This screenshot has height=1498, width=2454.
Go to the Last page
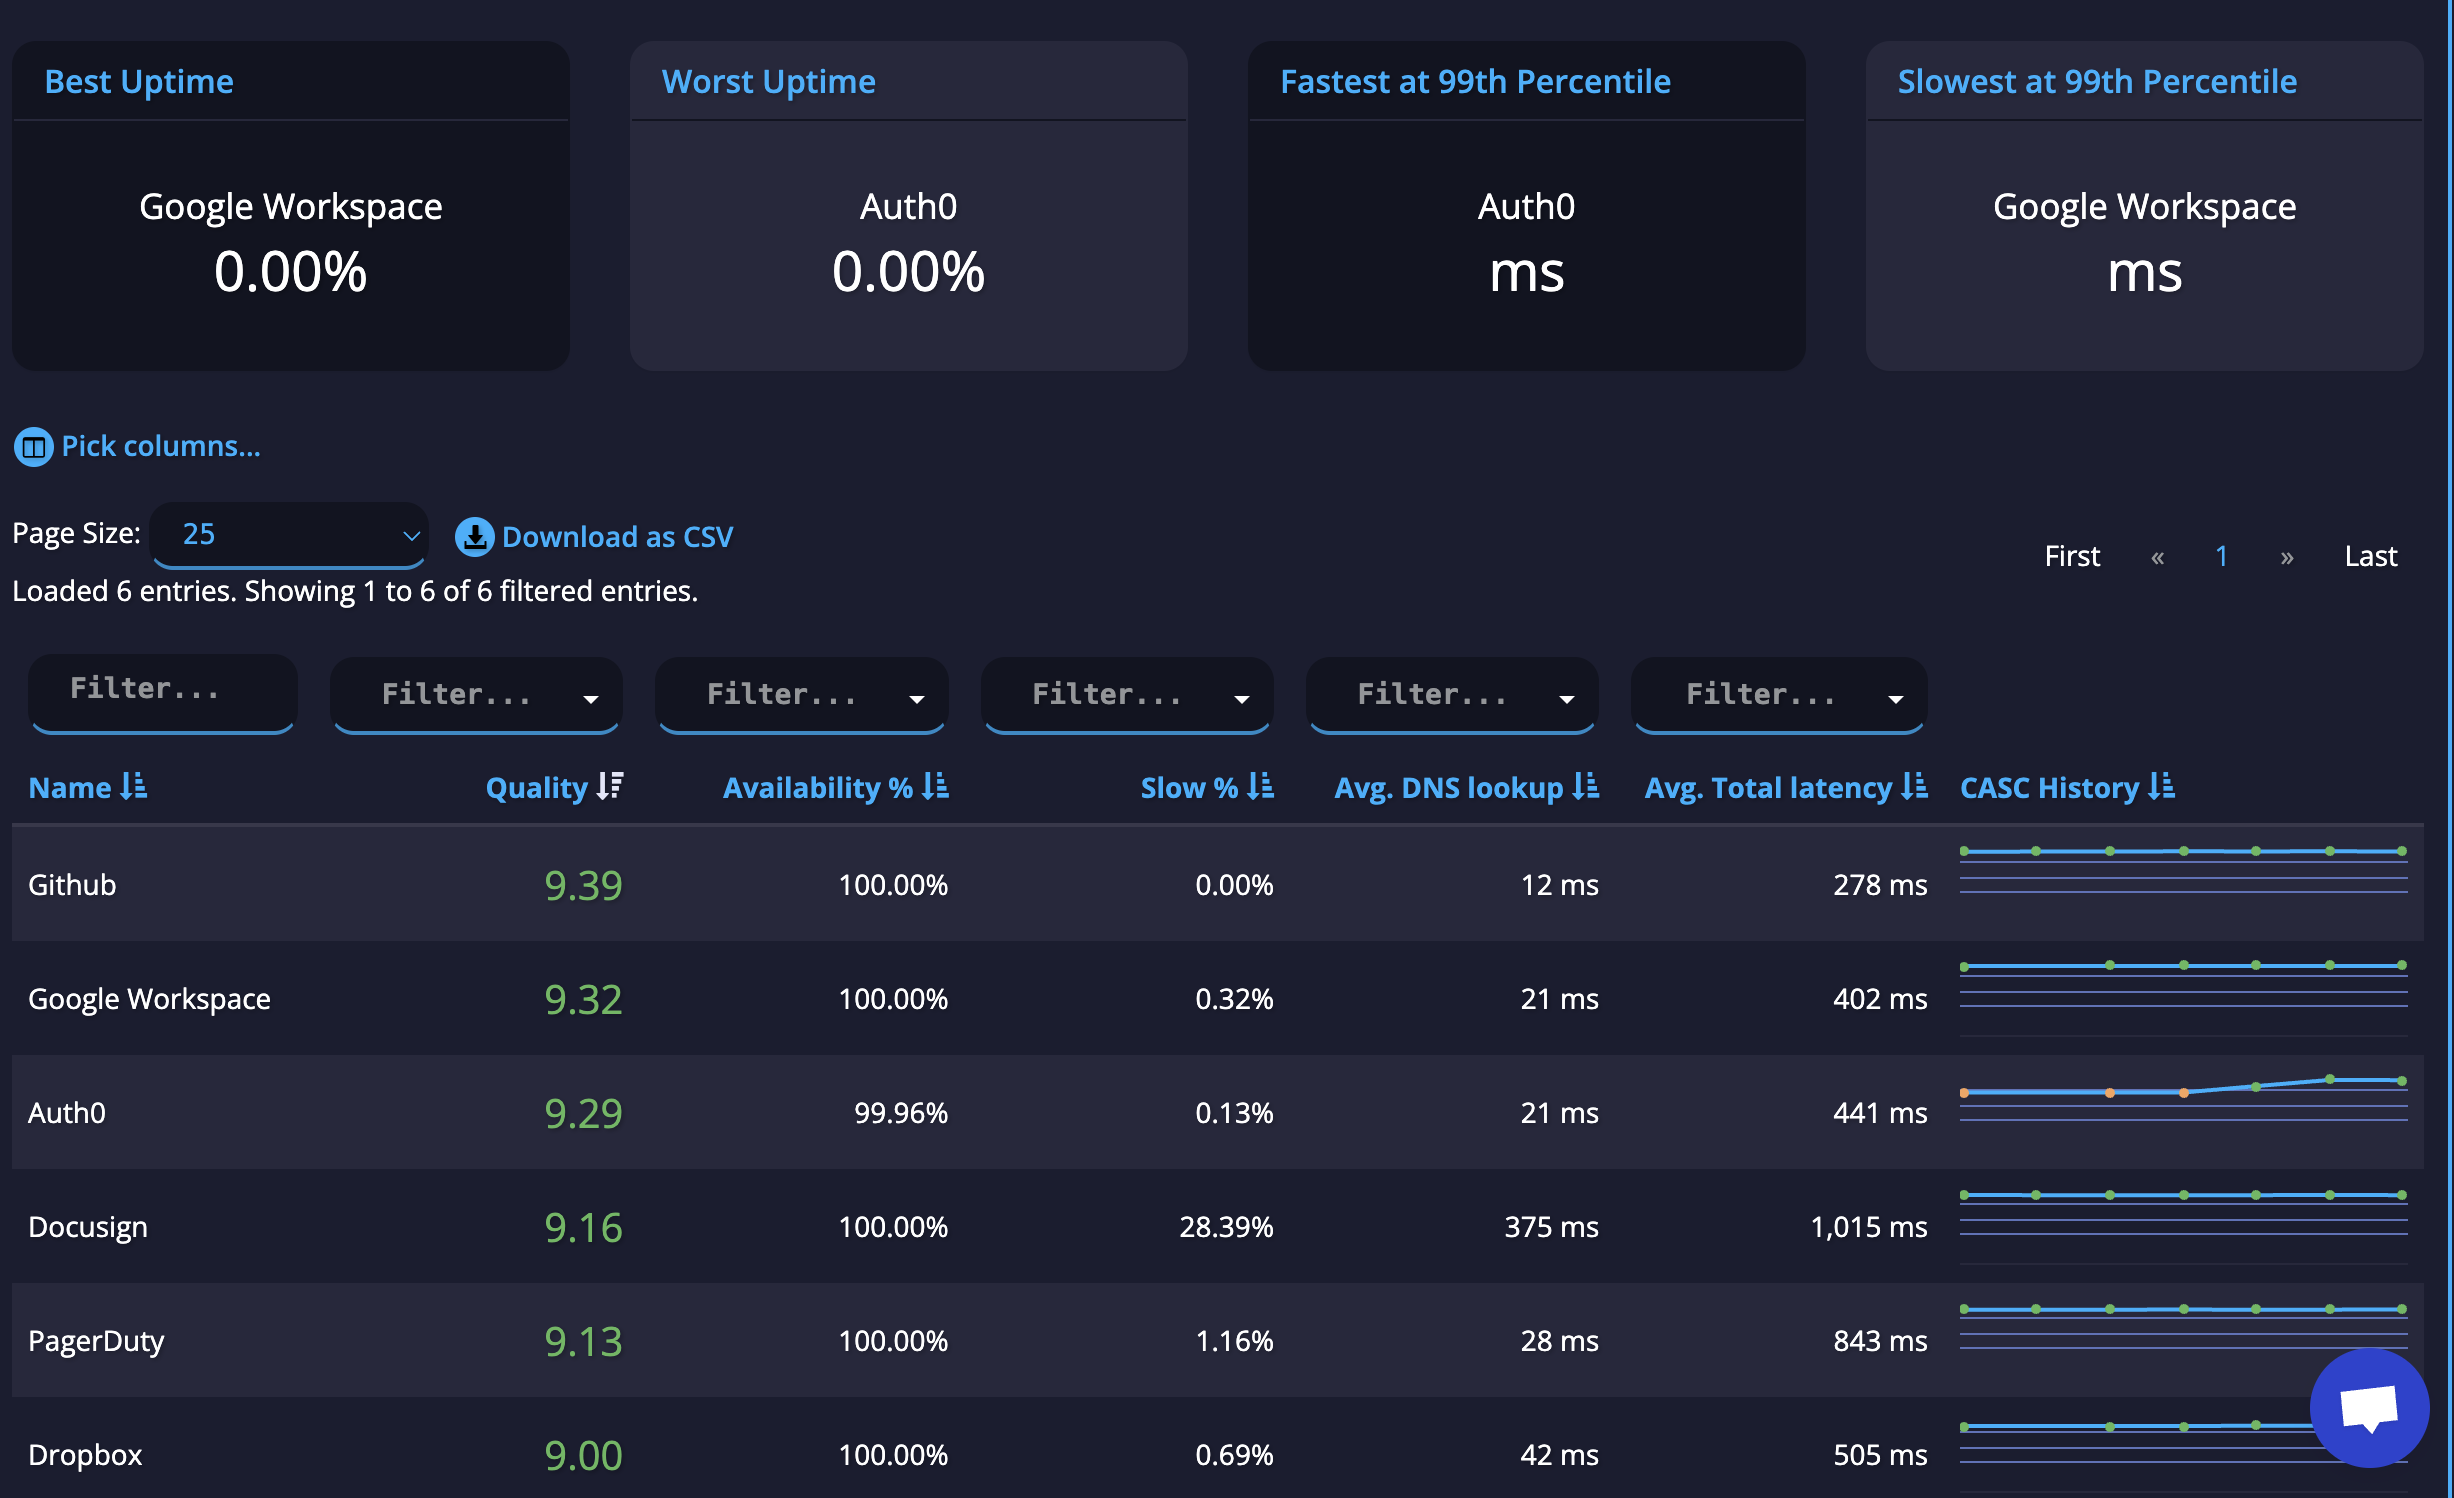tap(2370, 556)
